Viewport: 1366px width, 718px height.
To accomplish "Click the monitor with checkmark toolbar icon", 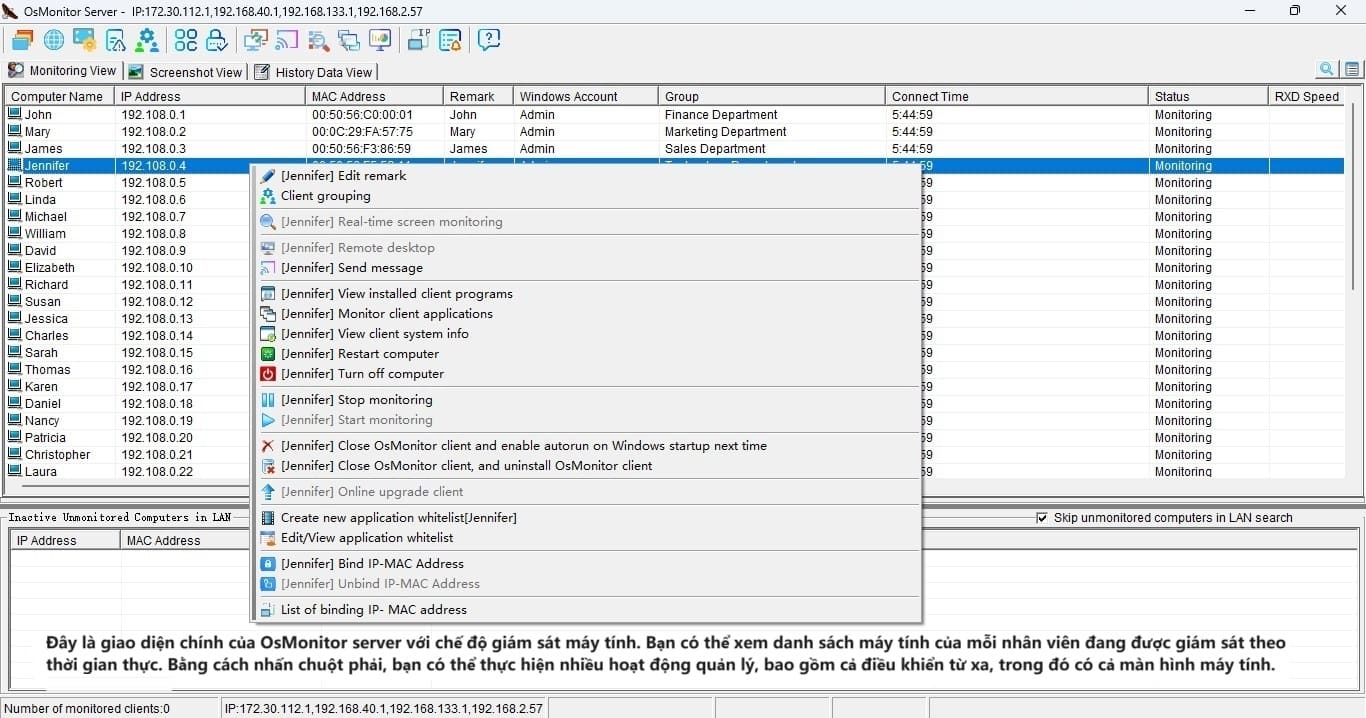I will click(x=256, y=40).
